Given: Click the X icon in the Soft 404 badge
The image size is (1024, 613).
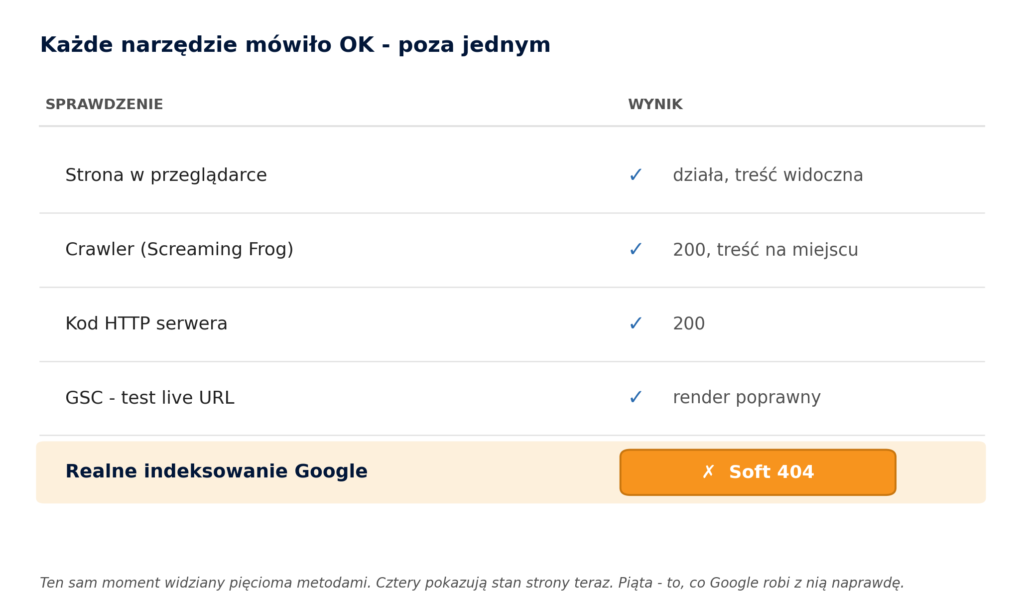Looking at the screenshot, I should tap(708, 471).
